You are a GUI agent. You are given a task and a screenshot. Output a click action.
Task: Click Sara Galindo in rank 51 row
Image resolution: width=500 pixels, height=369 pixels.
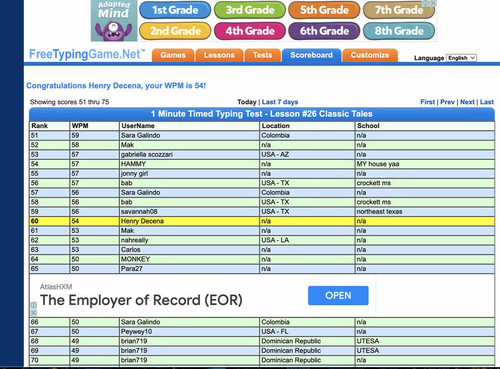pos(141,135)
